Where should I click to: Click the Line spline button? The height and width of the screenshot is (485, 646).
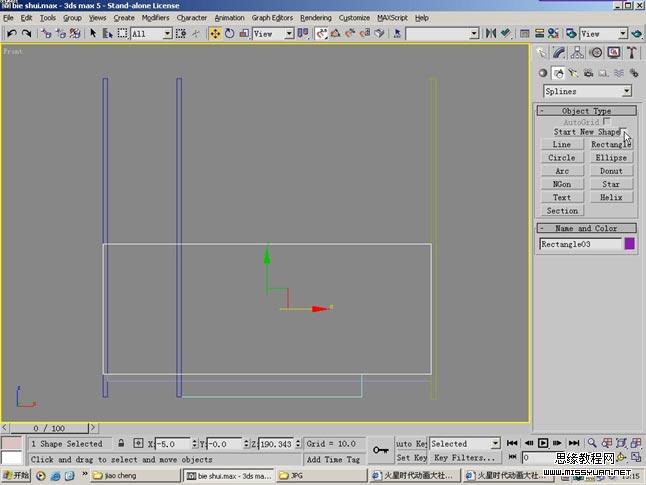(x=562, y=145)
